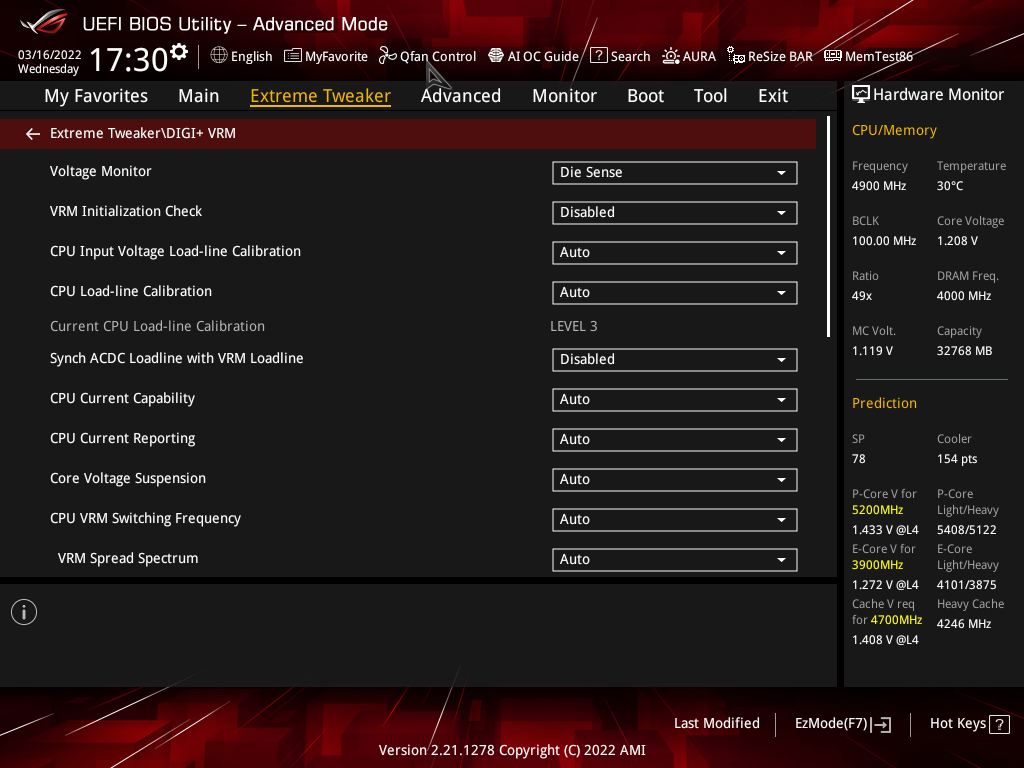This screenshot has height=768, width=1024.
Task: Click Hot Keys label
Action: 957,724
